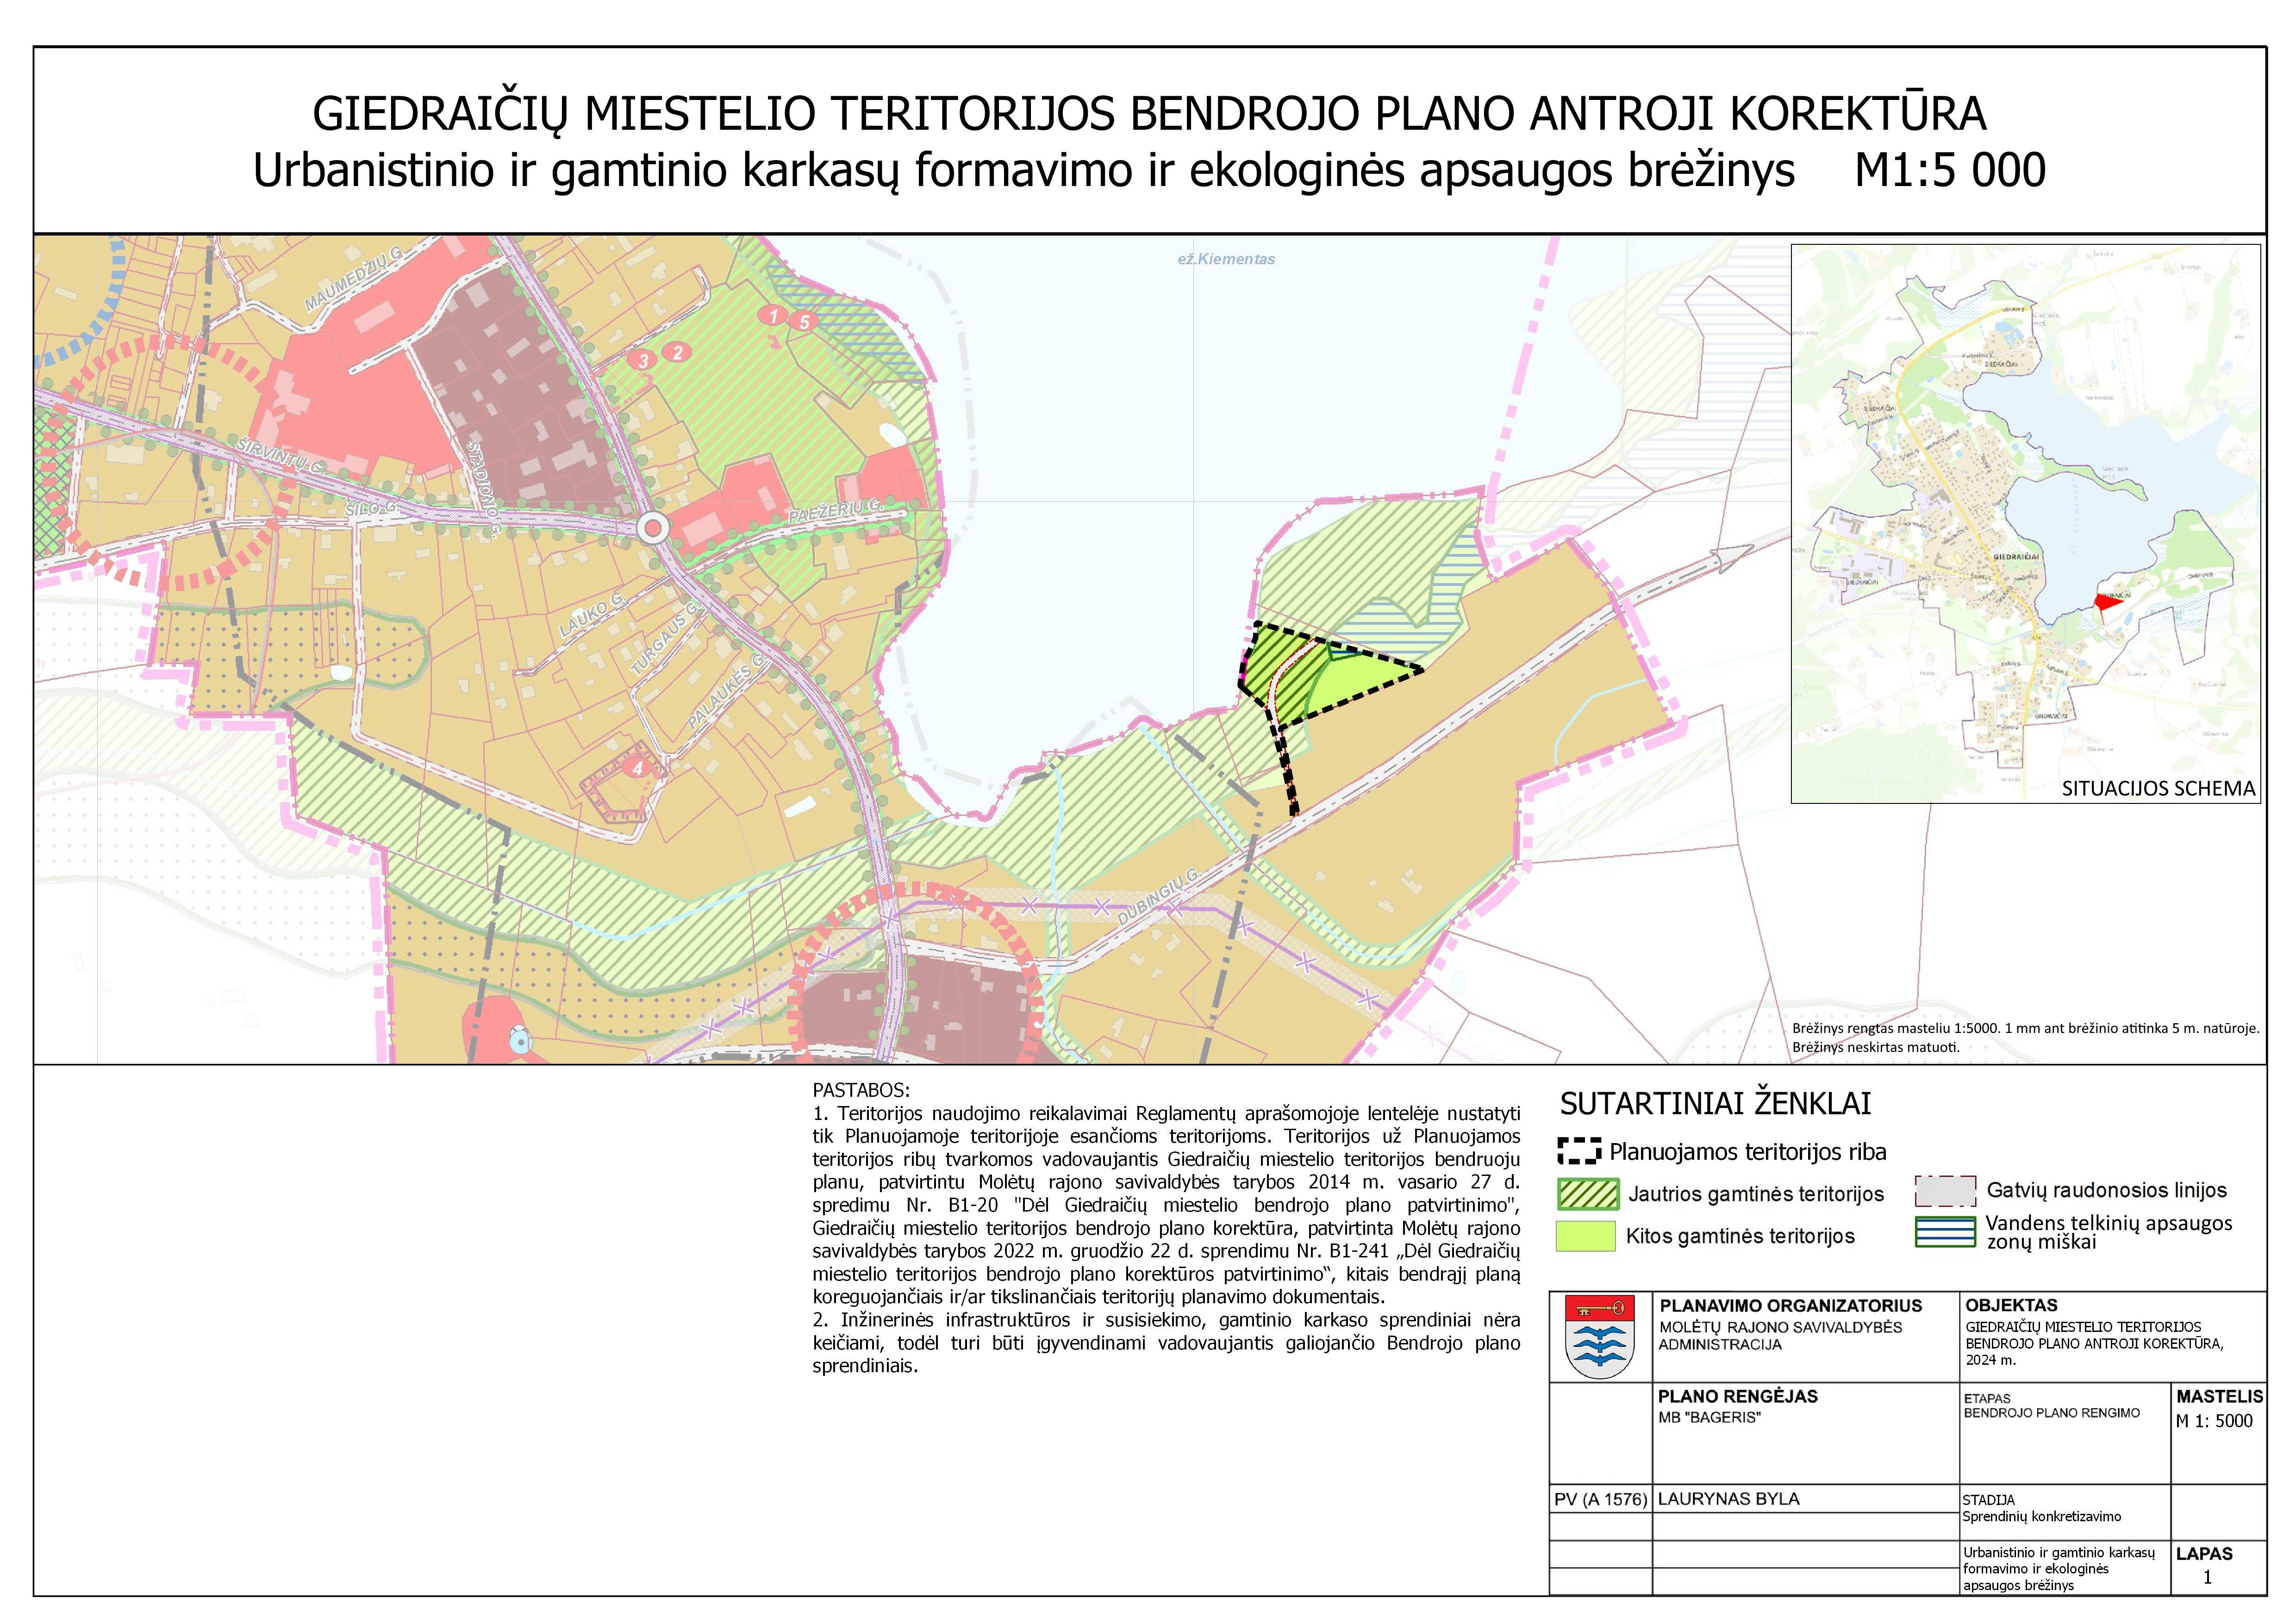This screenshot has height=1623, width=2296.
Task: Click the red location marker in Situacijos schema
Action: pos(2107,602)
